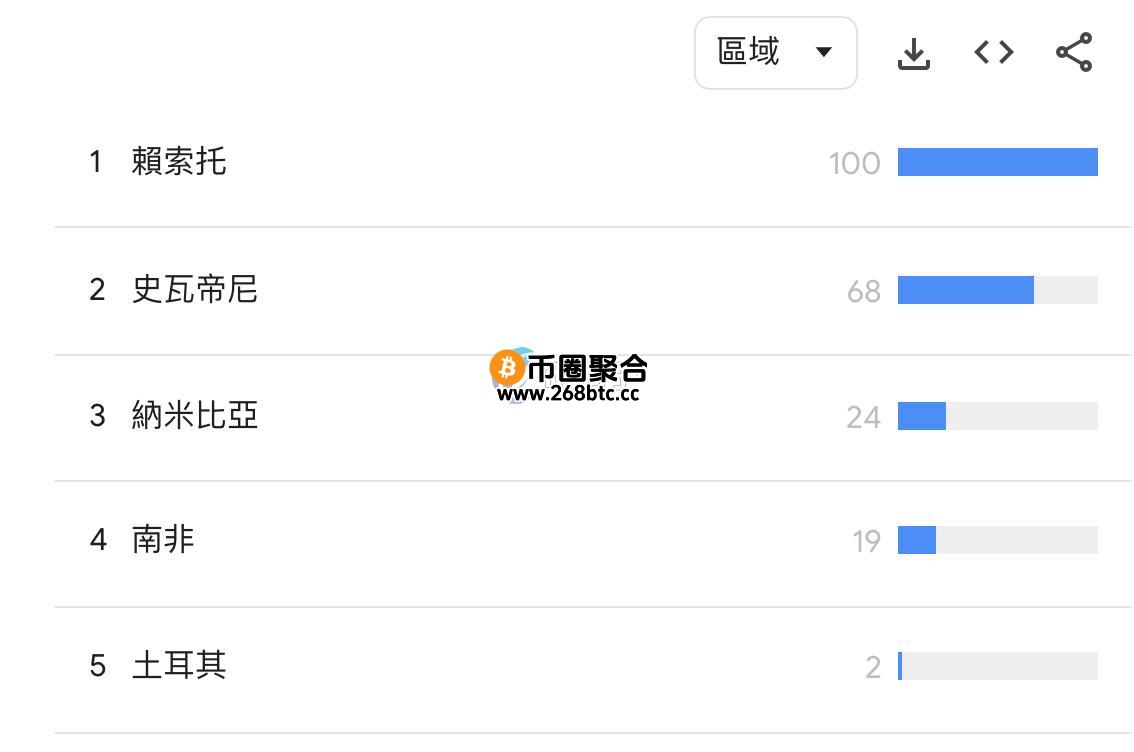This screenshot has height=752, width=1134.
Task: Open the 區域 dropdown
Action: click(x=775, y=53)
